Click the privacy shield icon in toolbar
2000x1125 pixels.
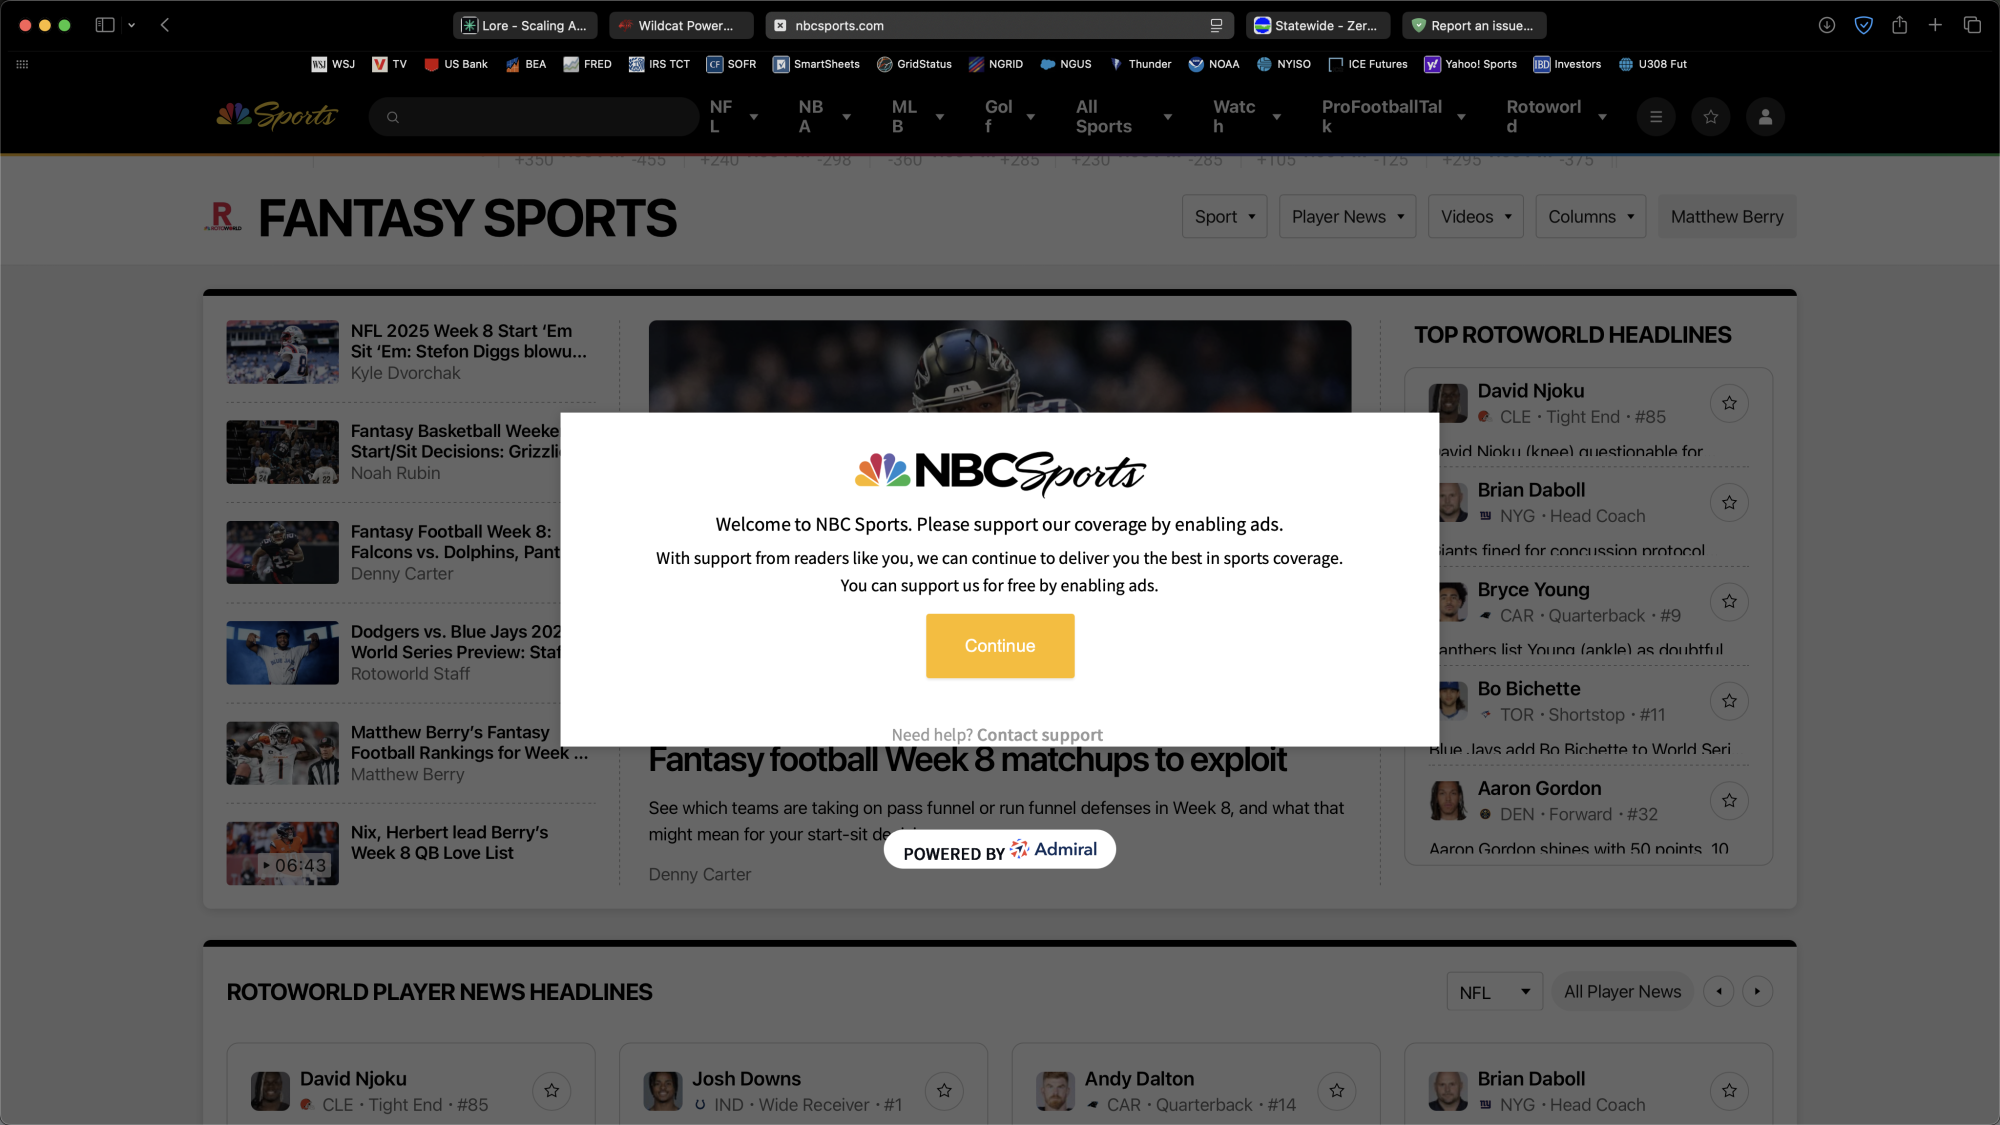point(1863,25)
